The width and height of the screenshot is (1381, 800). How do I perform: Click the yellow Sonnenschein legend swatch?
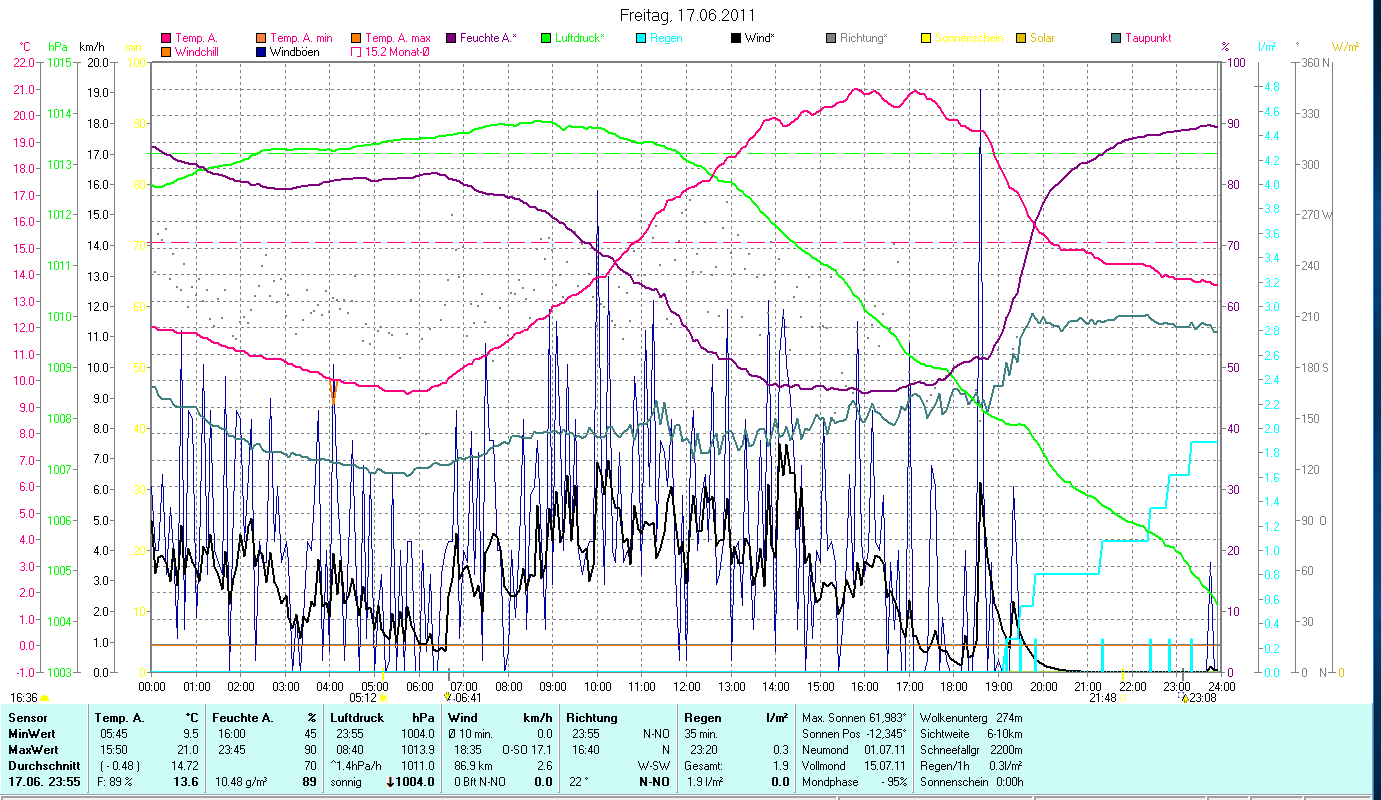pyautogui.click(x=926, y=38)
